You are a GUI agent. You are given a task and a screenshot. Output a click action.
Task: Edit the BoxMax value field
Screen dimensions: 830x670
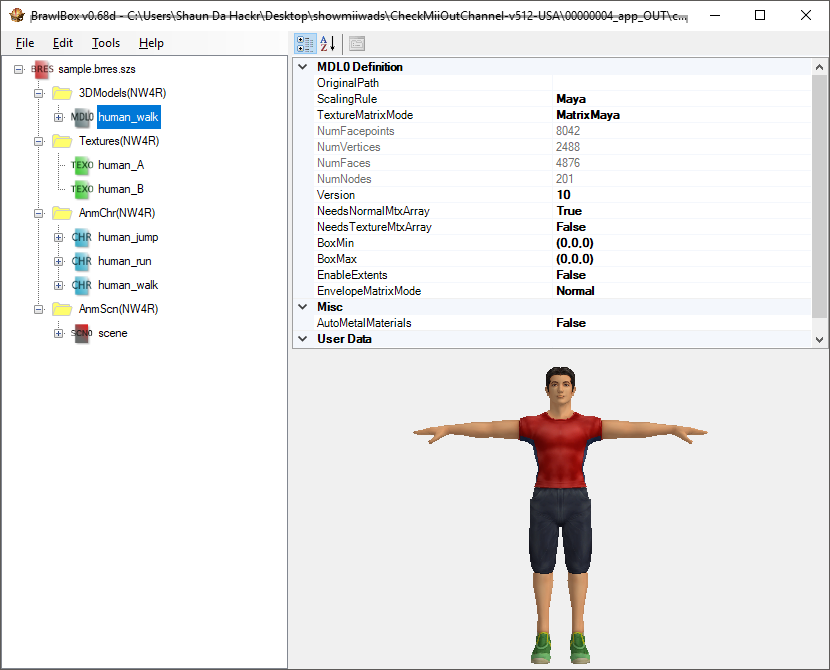tap(682, 259)
